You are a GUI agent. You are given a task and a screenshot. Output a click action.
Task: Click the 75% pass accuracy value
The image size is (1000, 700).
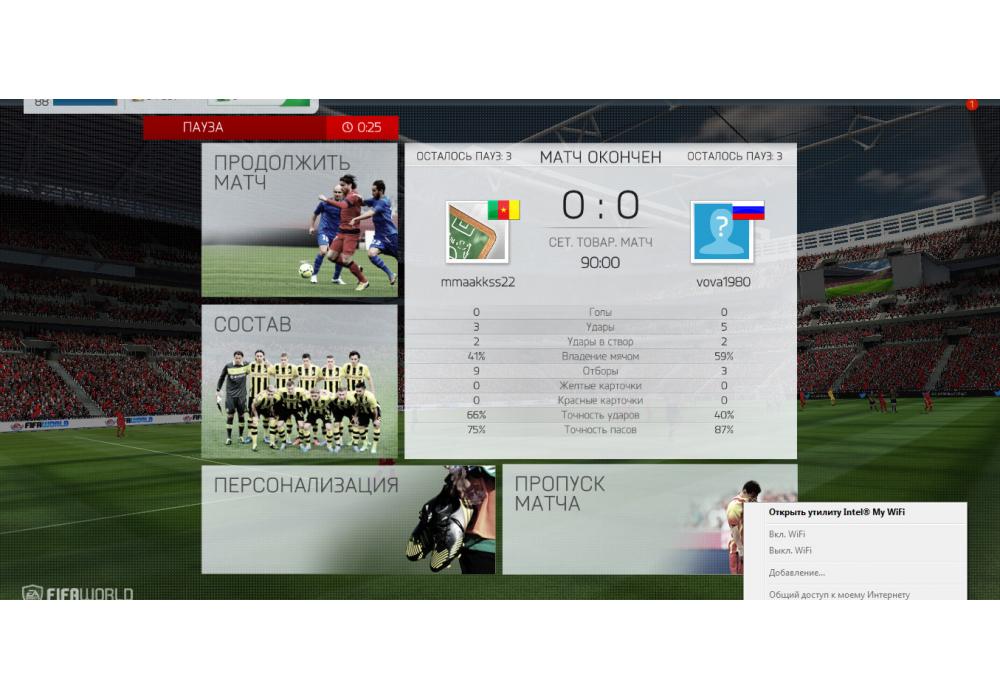476,430
